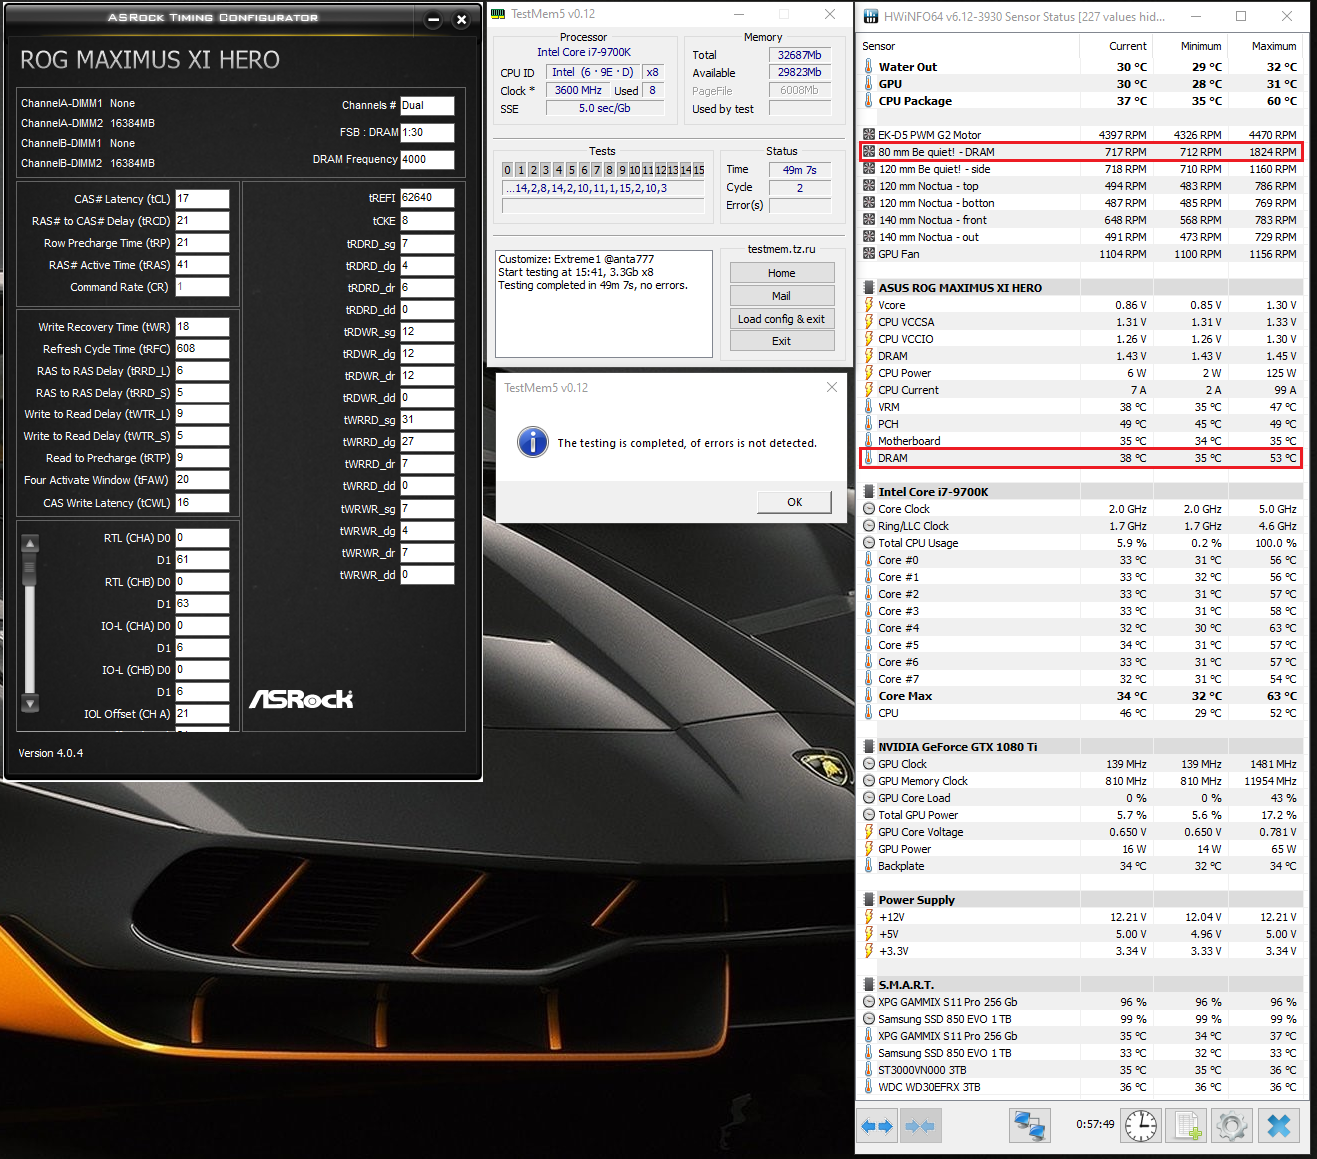Viewport: 1317px width, 1159px height.
Task: Click the test number 7 box in TestMem5
Action: coord(597,170)
